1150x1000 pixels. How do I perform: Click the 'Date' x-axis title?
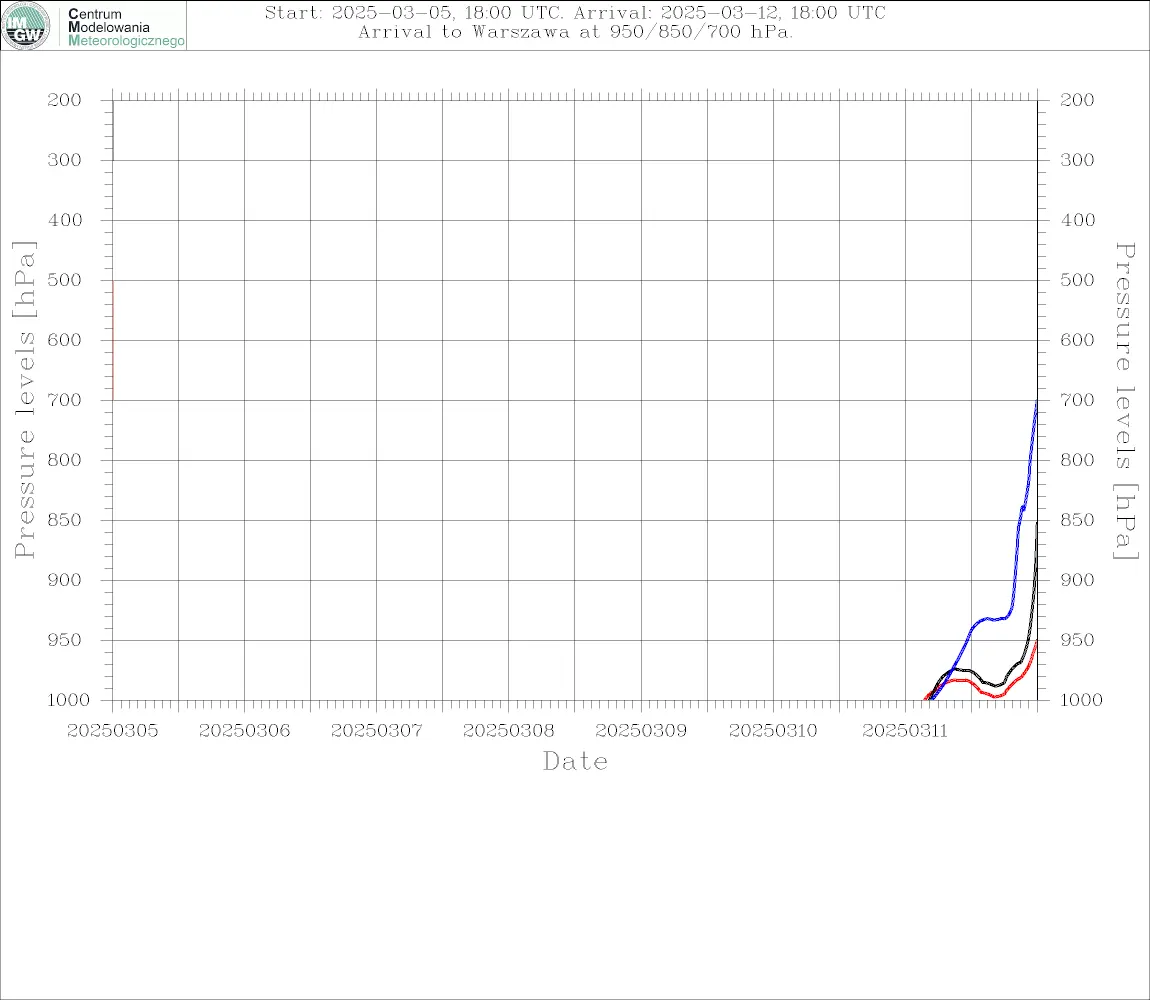(x=576, y=762)
